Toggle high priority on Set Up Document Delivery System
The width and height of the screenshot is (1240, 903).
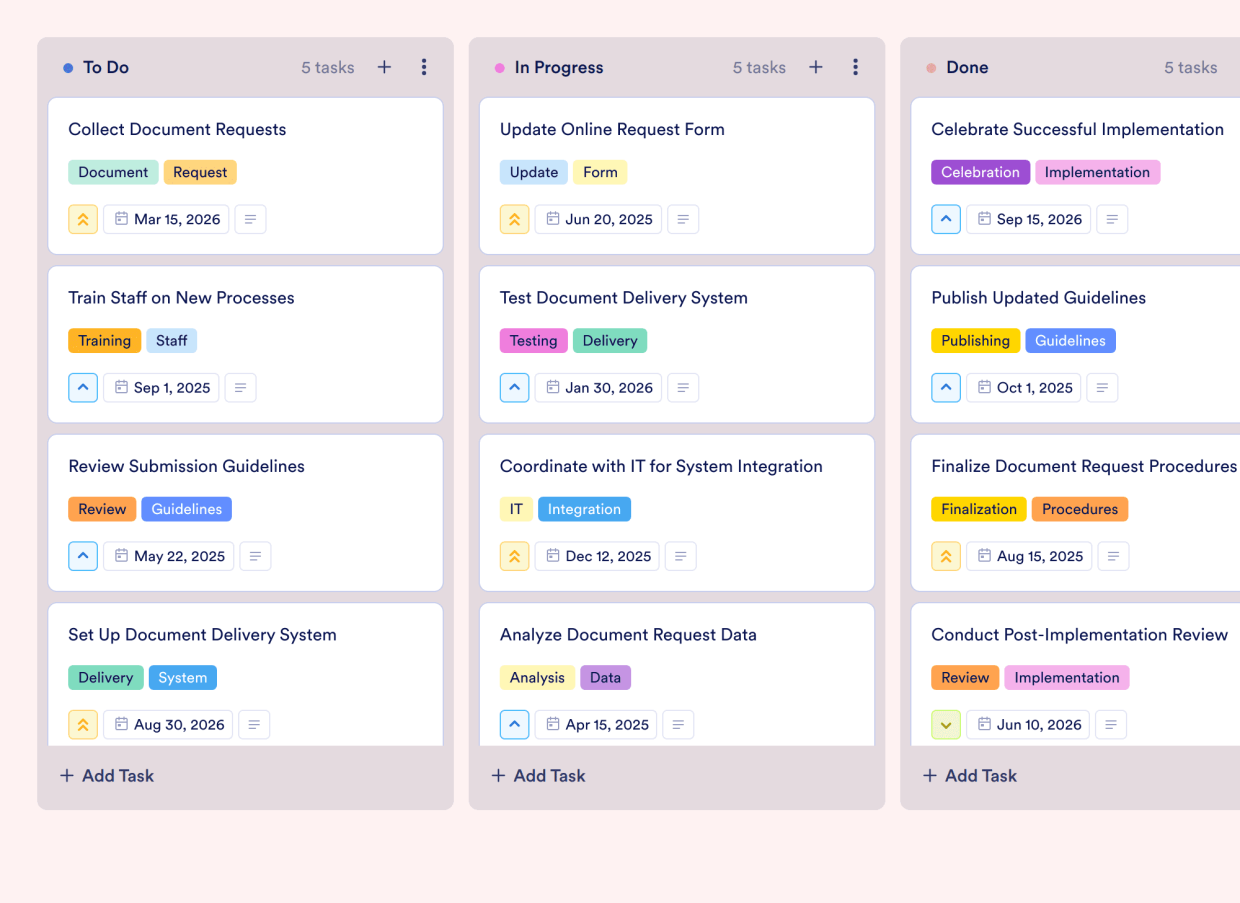pyautogui.click(x=83, y=724)
